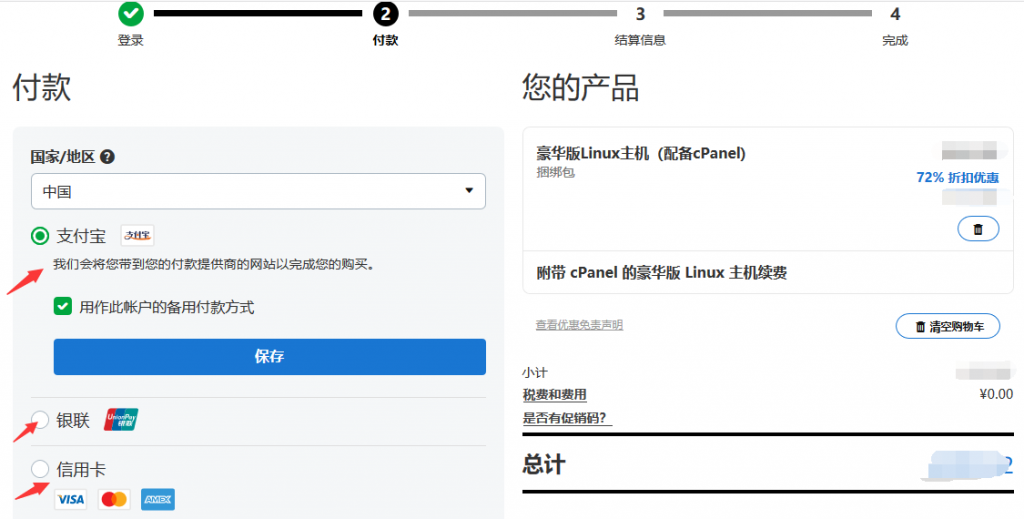Click the UnionPay logo icon
1024x519 pixels.
[x=121, y=420]
